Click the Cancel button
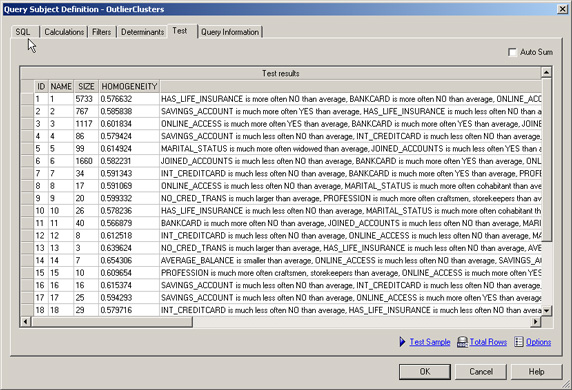The image size is (572, 390). 481,371
